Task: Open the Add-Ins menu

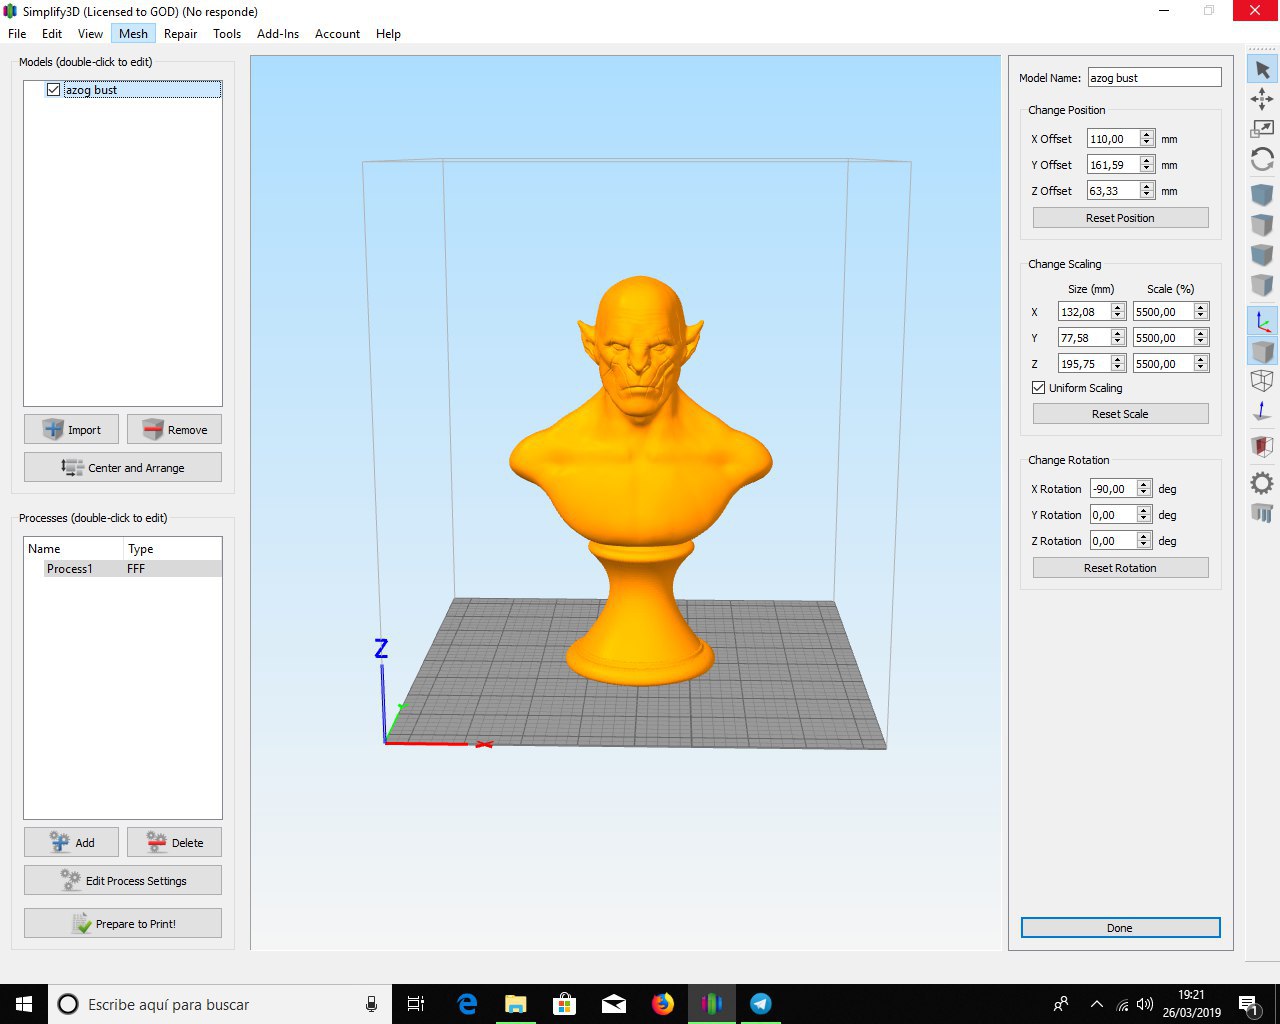Action: point(278,34)
